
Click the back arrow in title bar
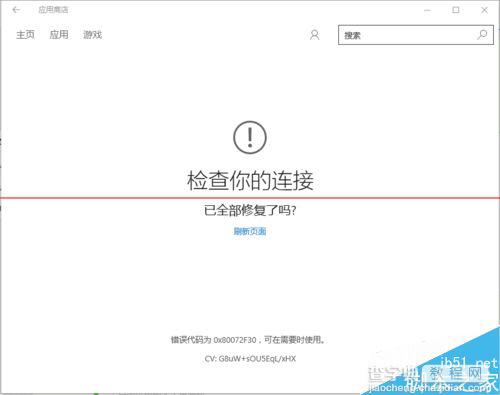(16, 10)
